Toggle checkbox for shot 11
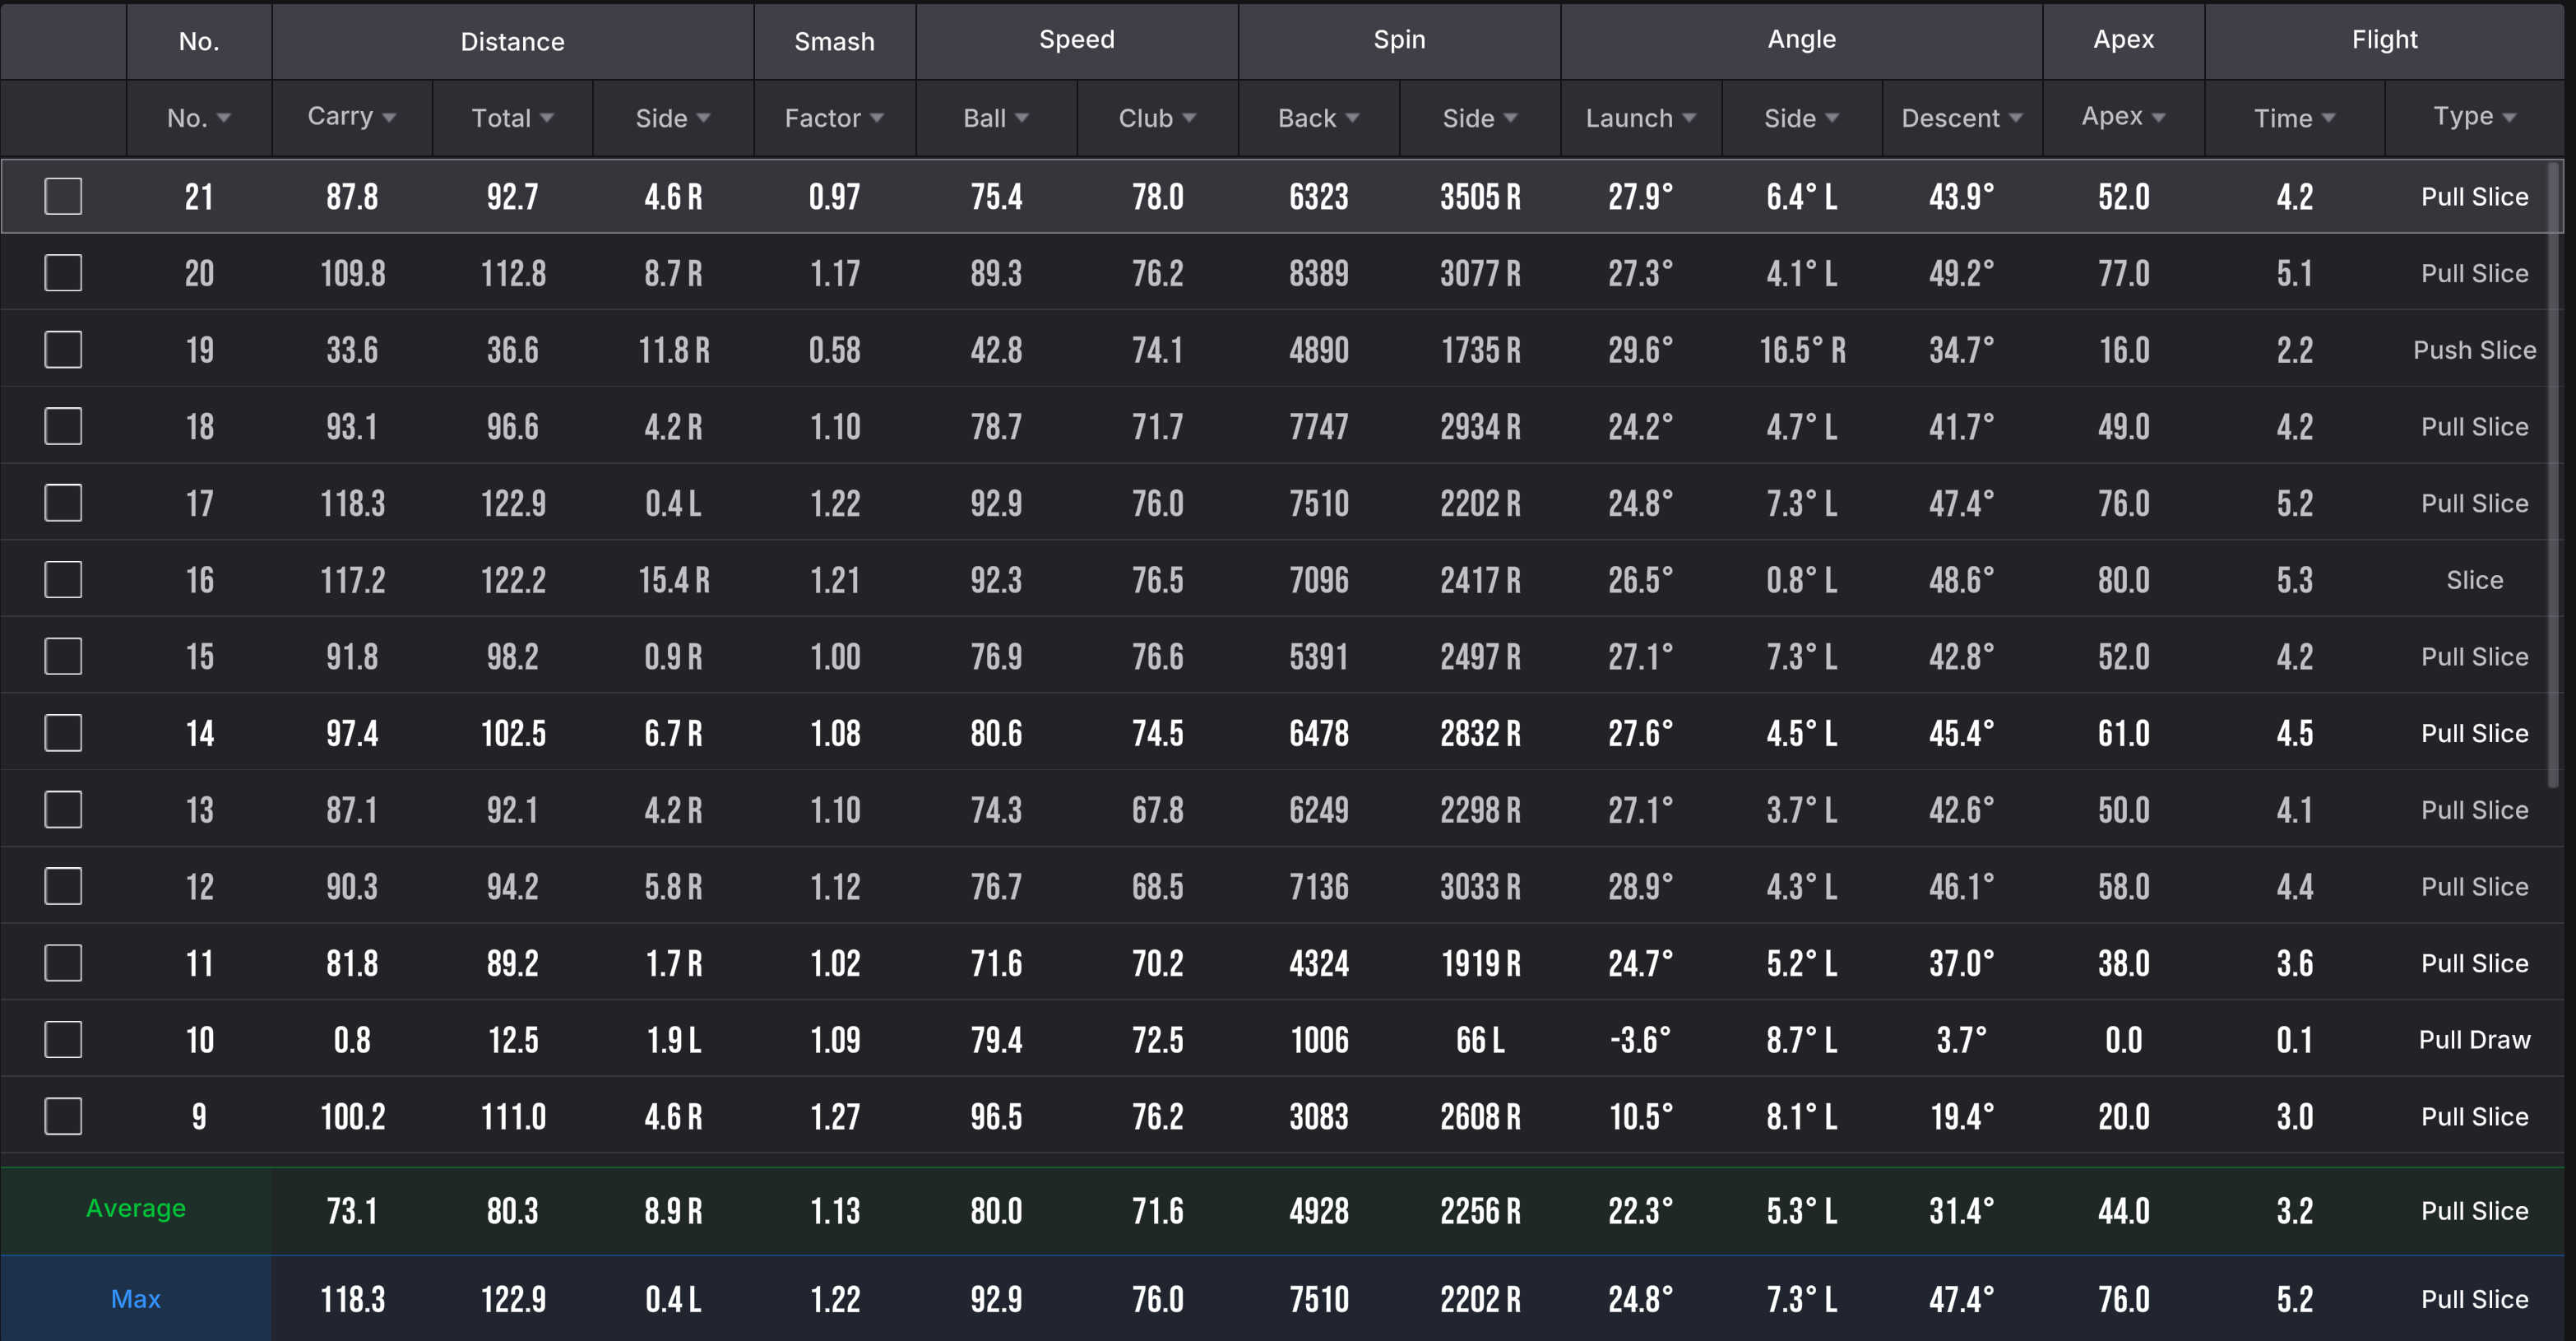The image size is (2576, 1341). (x=63, y=963)
